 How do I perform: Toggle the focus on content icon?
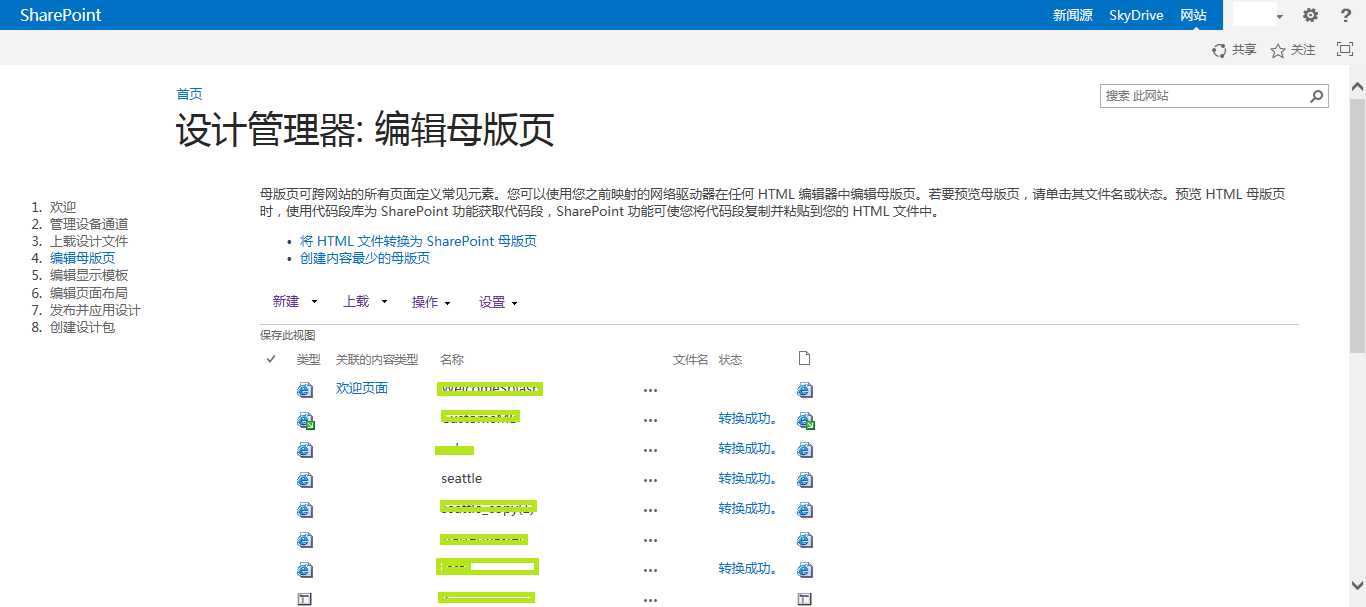coord(1345,49)
